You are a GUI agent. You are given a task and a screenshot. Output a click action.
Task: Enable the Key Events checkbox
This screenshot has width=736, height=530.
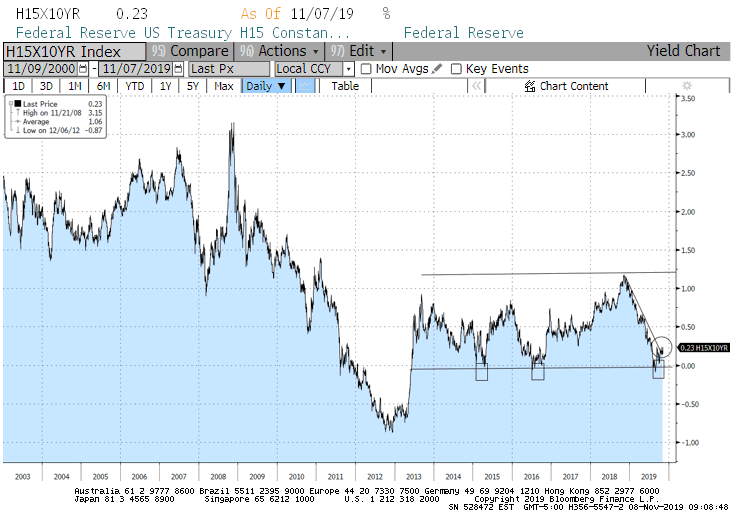(456, 69)
